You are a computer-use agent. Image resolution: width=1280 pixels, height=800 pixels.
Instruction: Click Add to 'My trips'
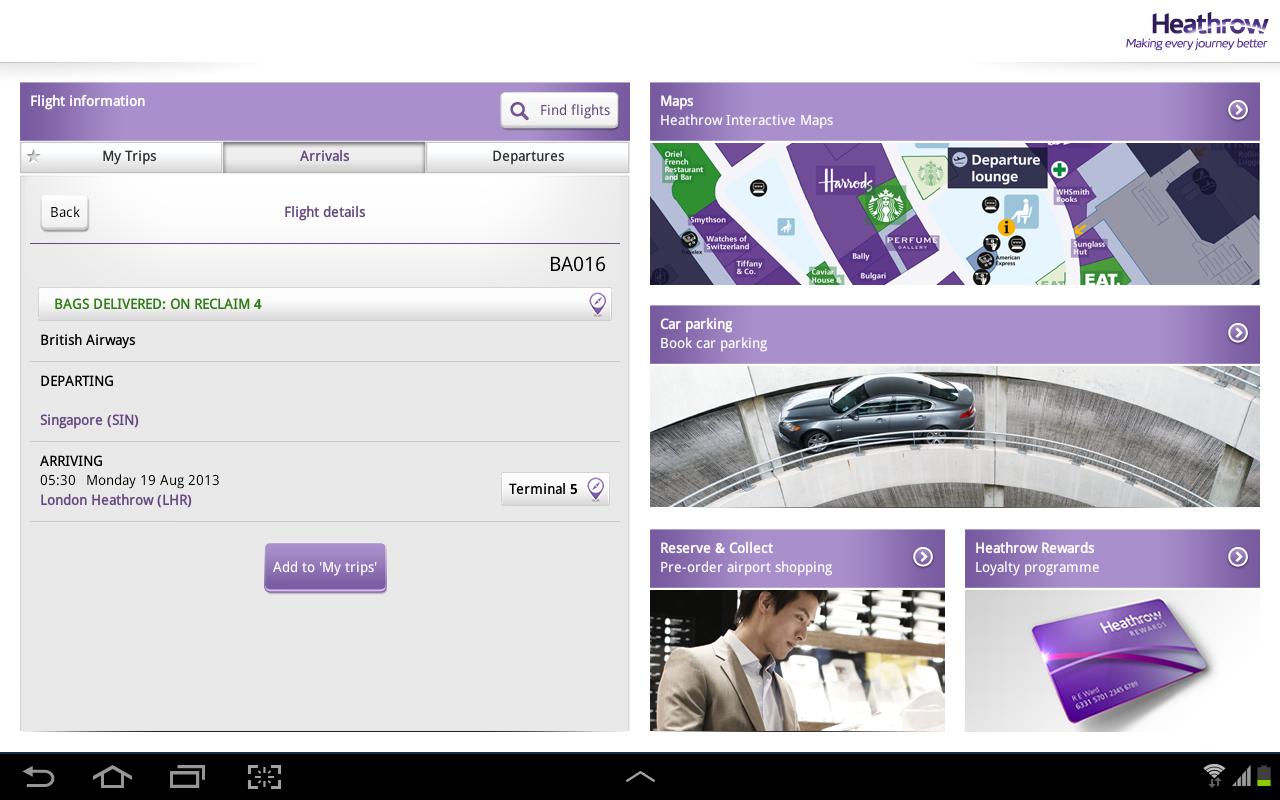pos(325,566)
